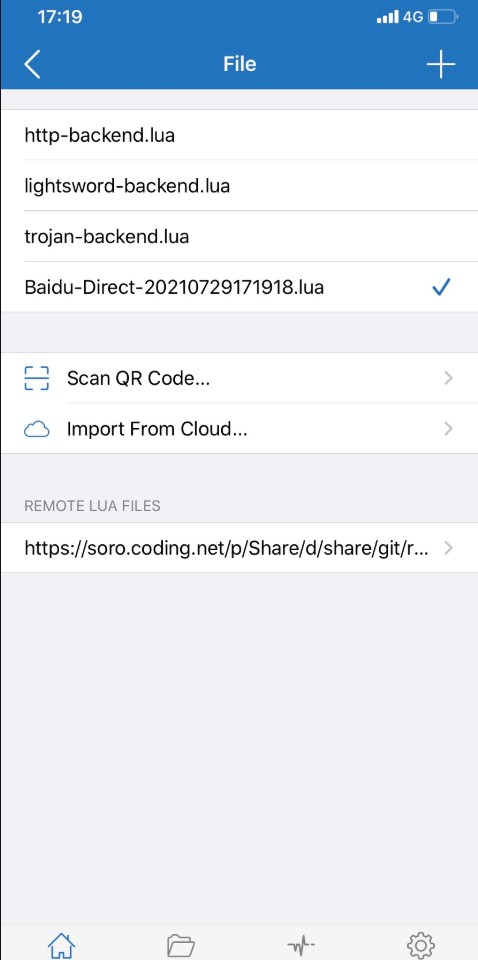The image size is (478, 960).
Task: Add a new file with plus icon
Action: coord(441,64)
